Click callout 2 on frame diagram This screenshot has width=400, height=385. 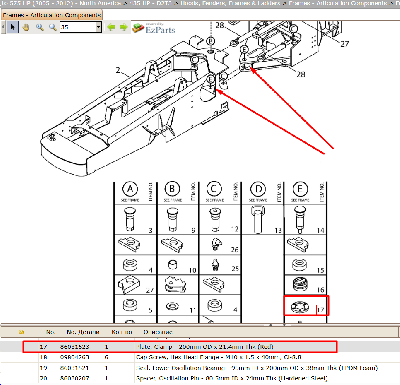point(118,70)
